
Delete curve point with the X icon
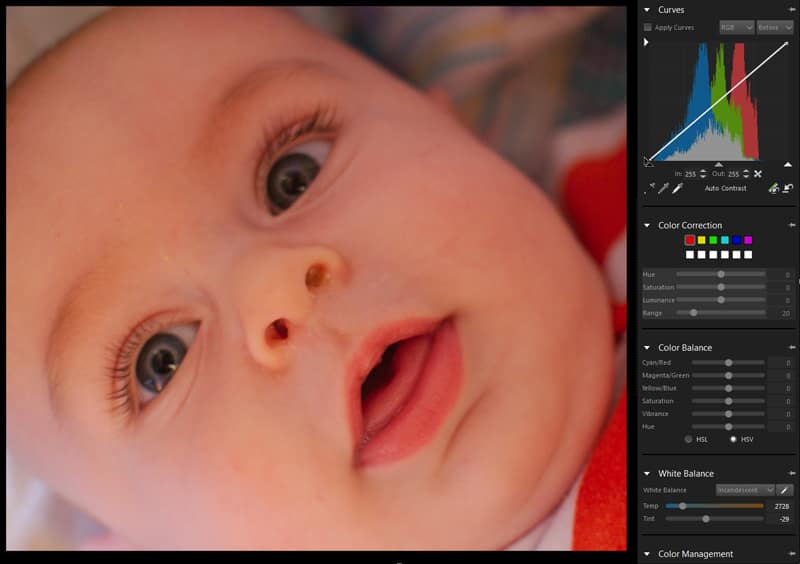click(758, 174)
